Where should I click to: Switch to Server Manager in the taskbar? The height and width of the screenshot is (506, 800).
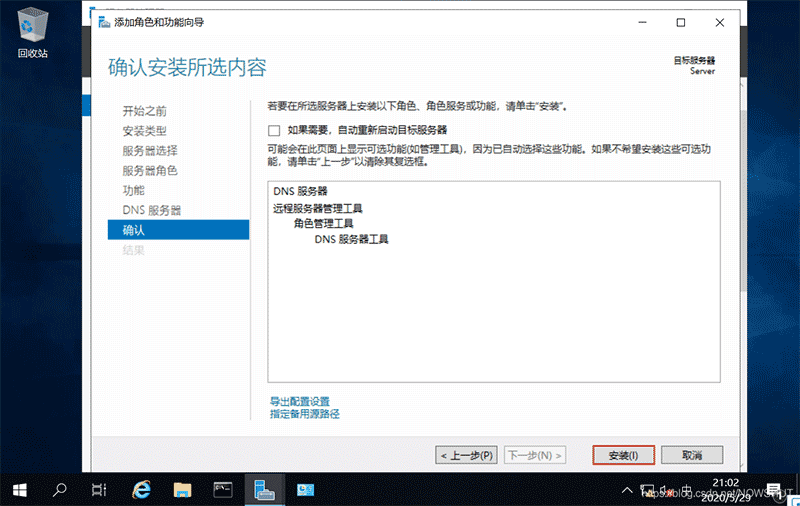coord(265,489)
